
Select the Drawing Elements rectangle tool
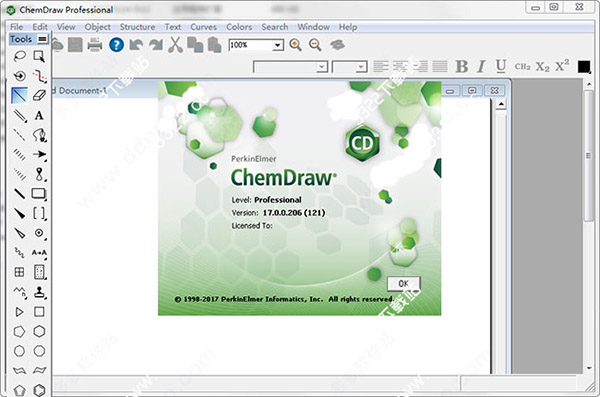(x=39, y=194)
